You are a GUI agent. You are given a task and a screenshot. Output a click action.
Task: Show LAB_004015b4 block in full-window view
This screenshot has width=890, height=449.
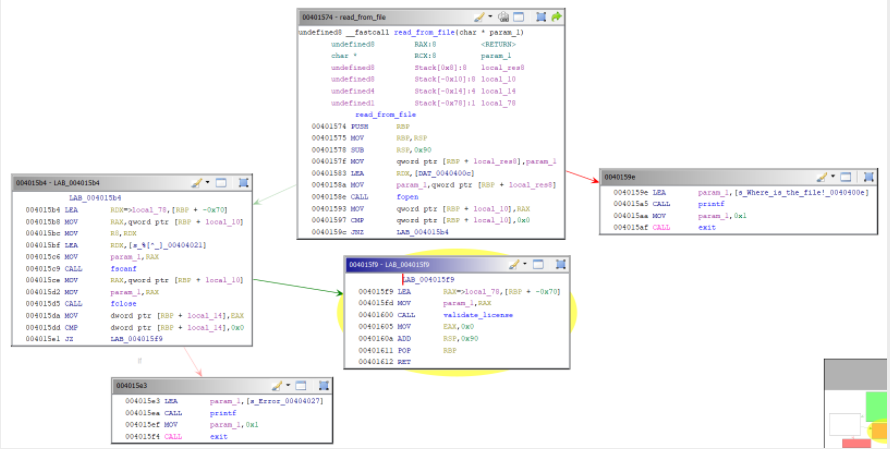222,183
